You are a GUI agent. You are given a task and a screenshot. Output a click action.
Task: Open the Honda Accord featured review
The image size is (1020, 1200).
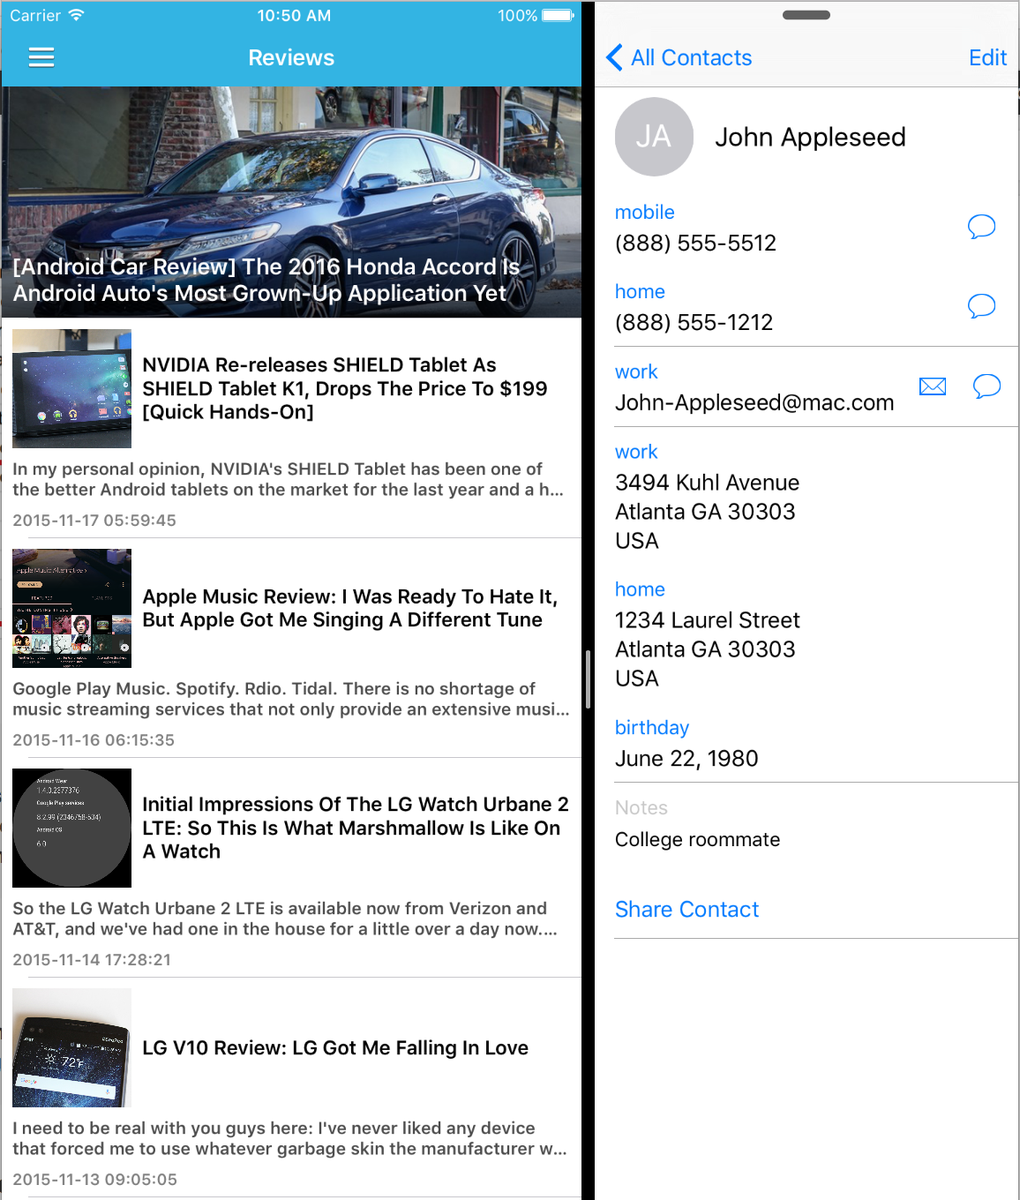coord(291,202)
